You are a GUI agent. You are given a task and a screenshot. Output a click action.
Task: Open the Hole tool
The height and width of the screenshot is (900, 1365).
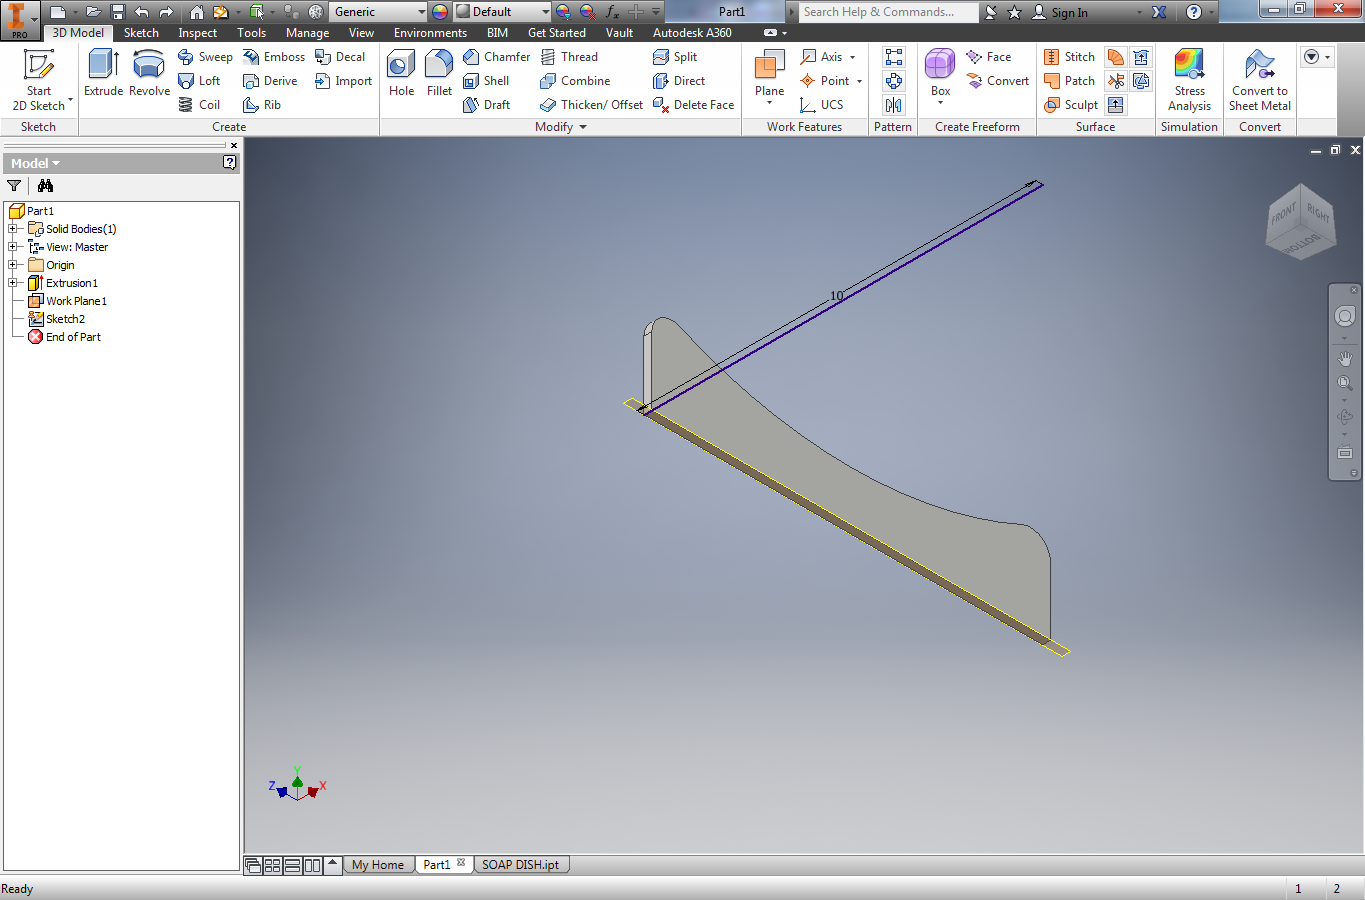pyautogui.click(x=401, y=73)
